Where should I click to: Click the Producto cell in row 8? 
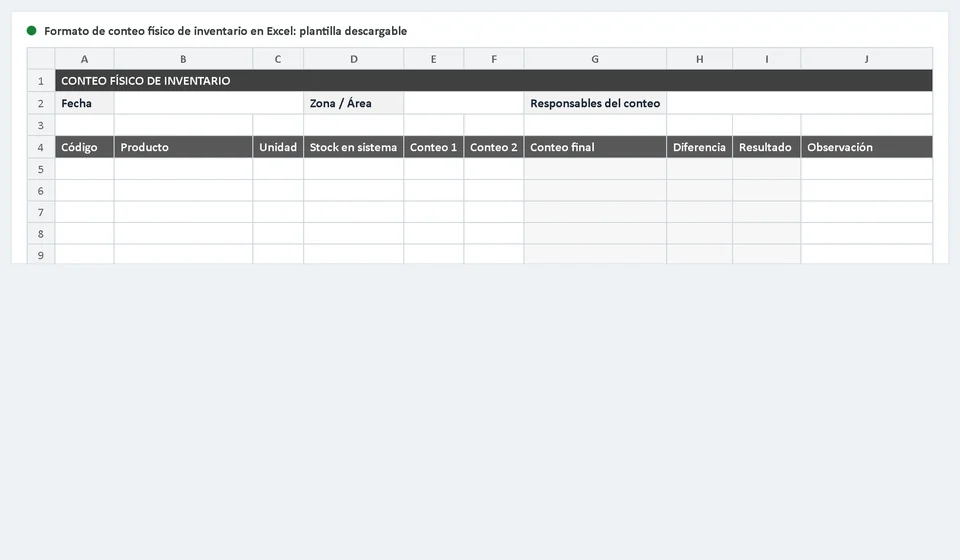pyautogui.click(x=183, y=233)
